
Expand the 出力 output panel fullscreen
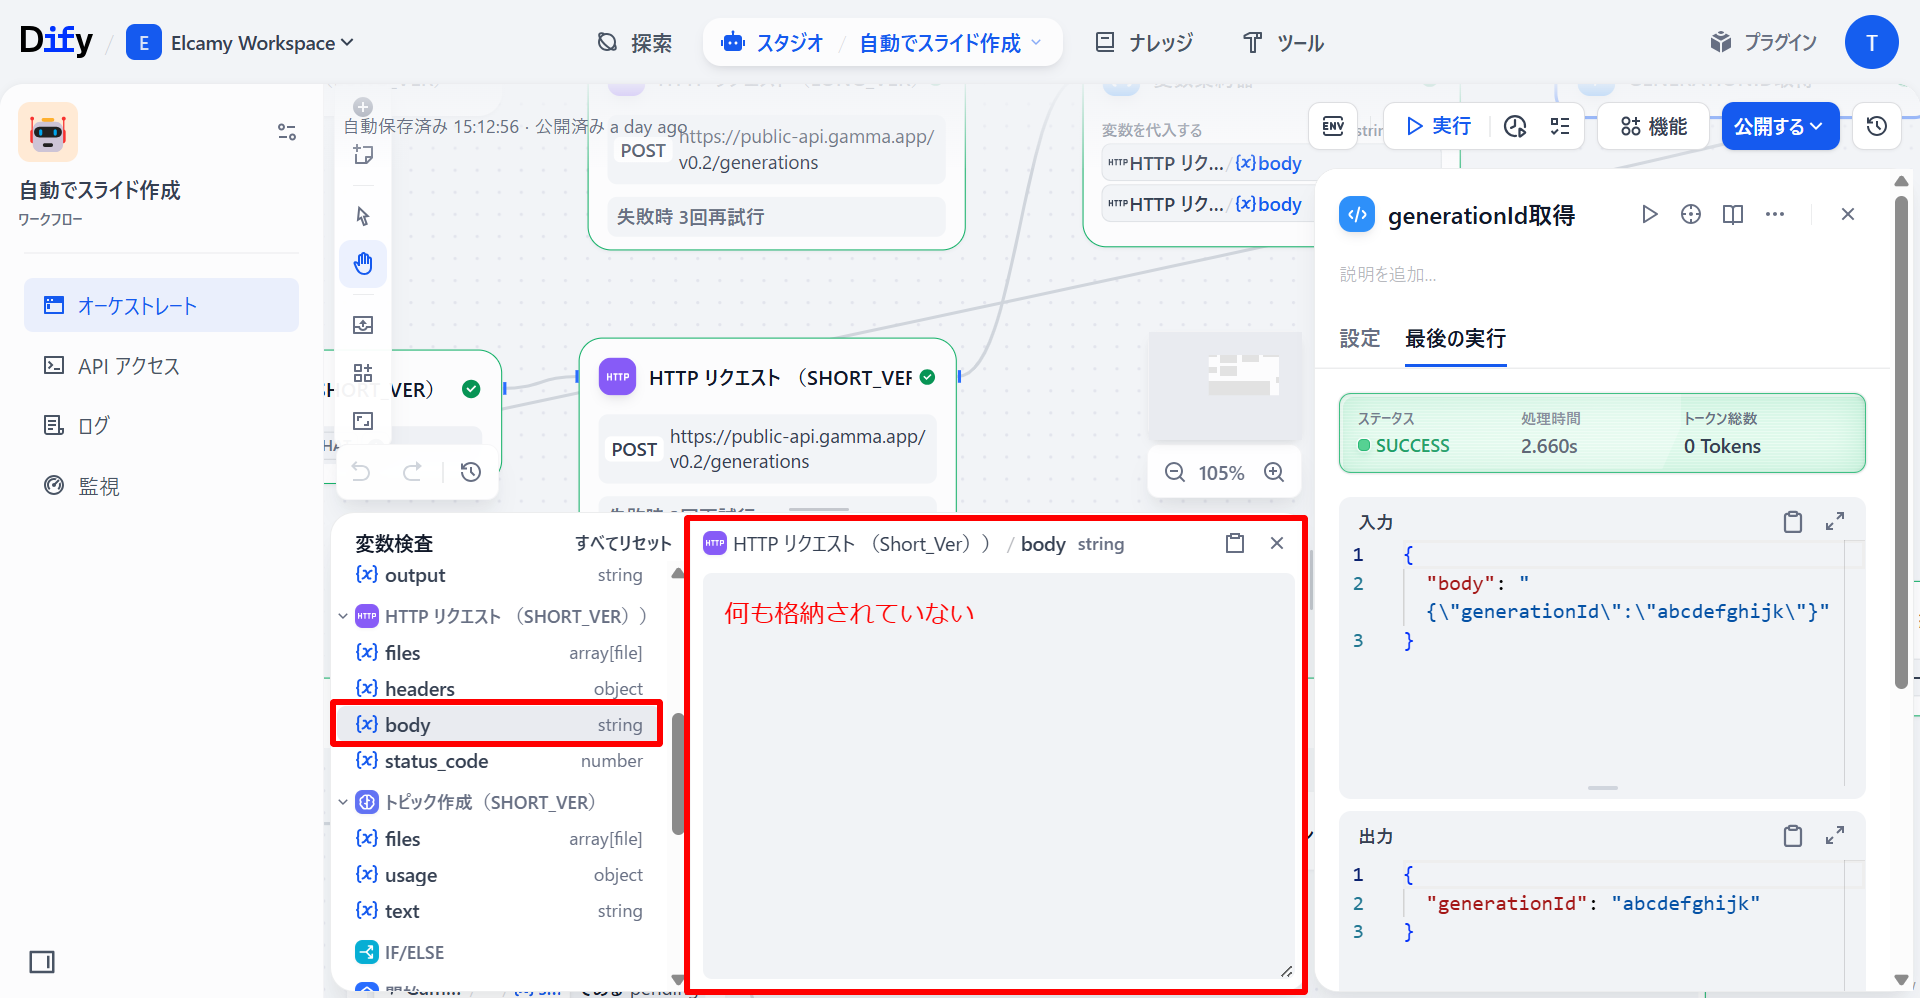coord(1834,836)
